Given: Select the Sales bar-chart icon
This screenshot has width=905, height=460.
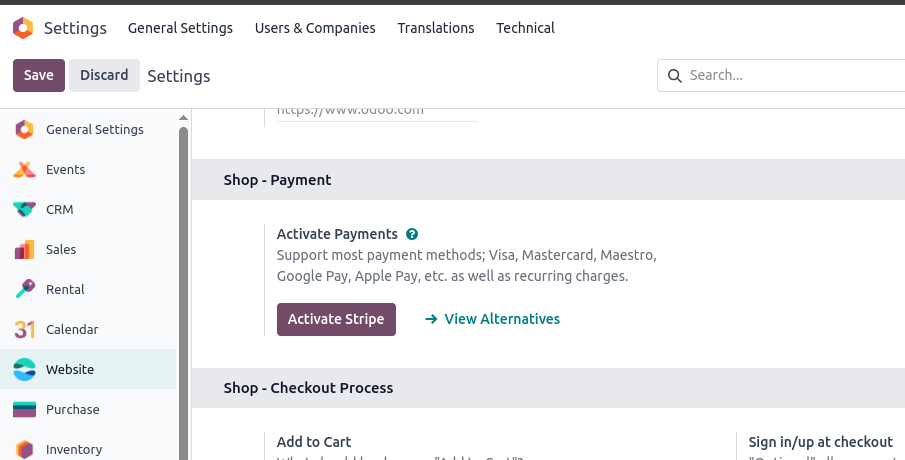Looking at the screenshot, I should point(24,249).
